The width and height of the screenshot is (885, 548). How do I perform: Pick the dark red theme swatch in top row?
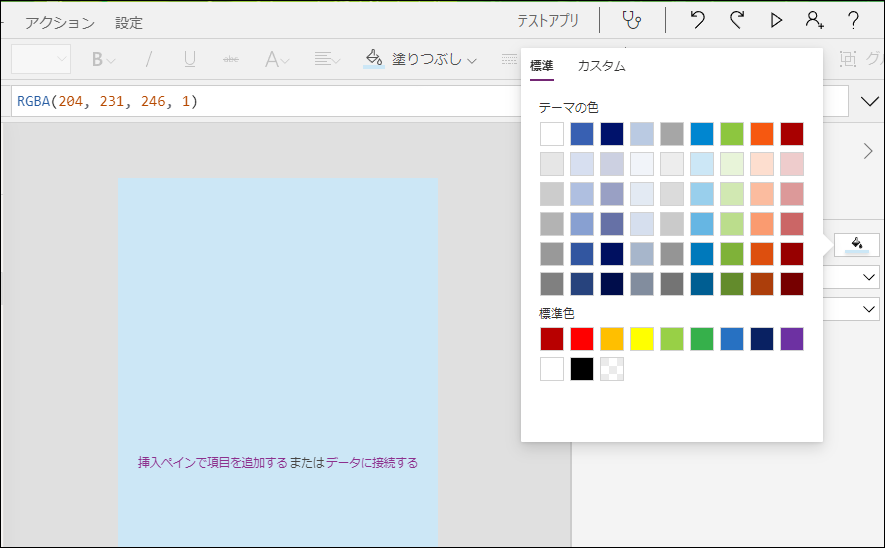tap(792, 134)
